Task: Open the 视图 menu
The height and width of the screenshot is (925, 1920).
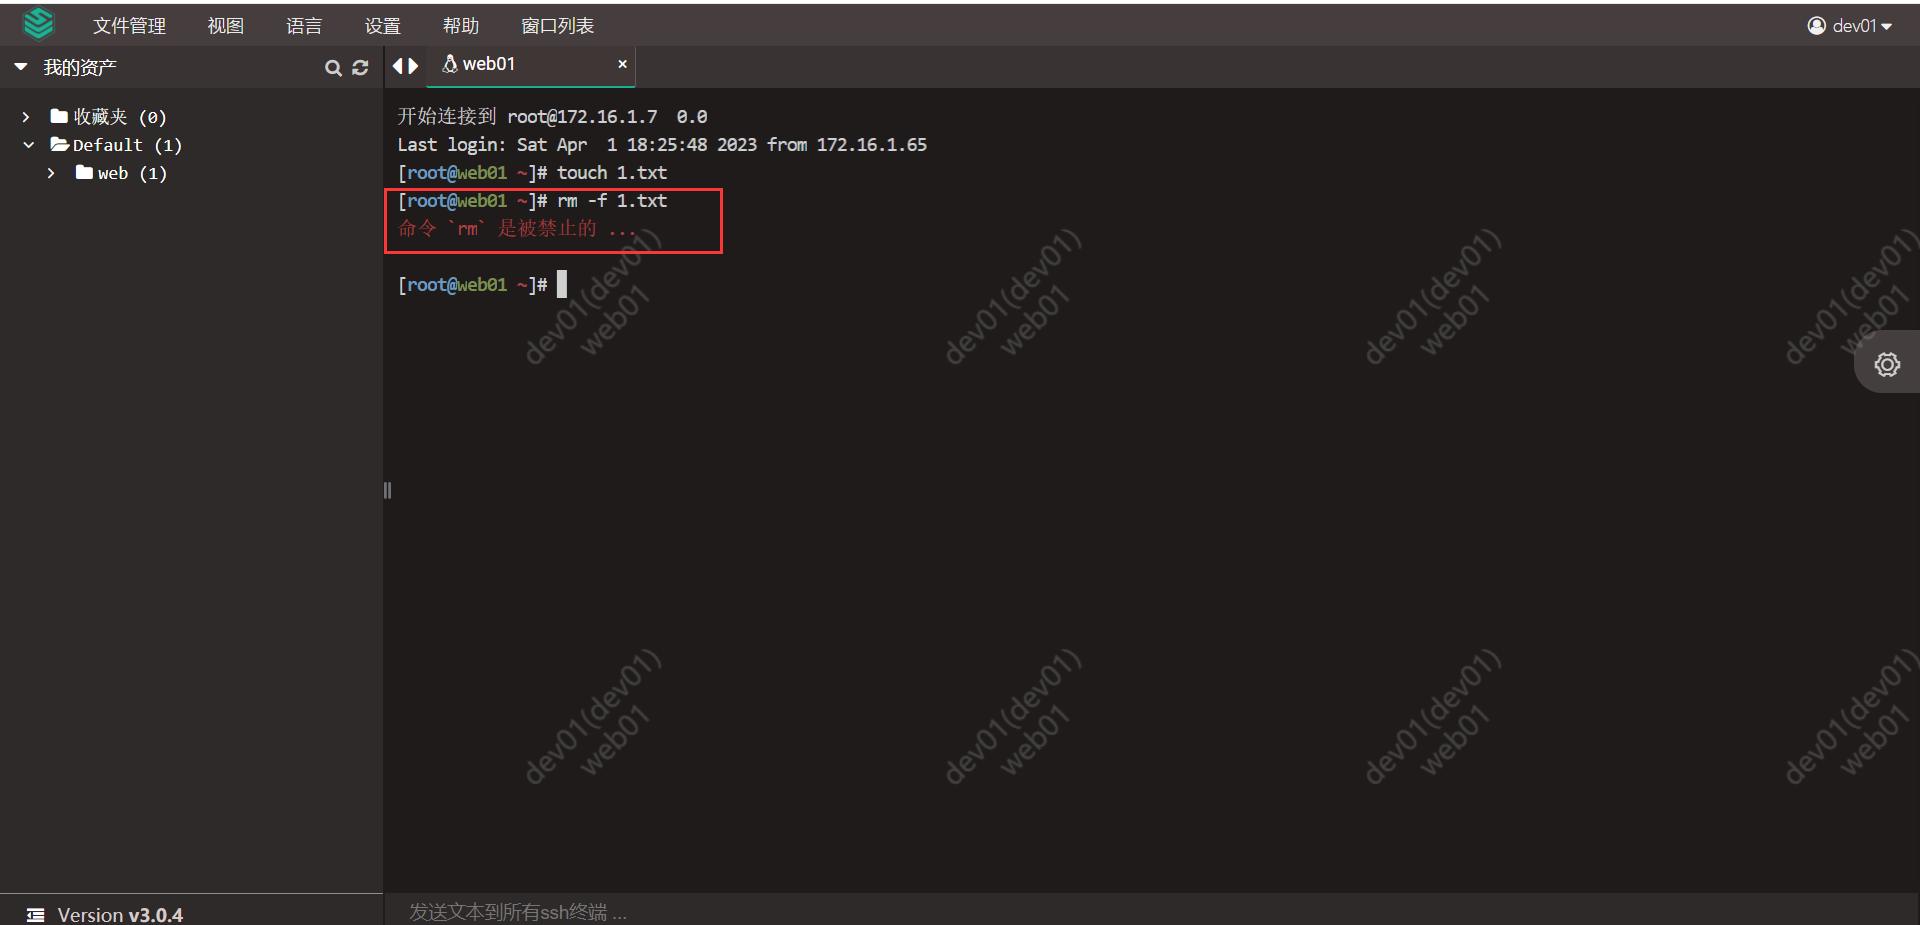Action: (225, 26)
